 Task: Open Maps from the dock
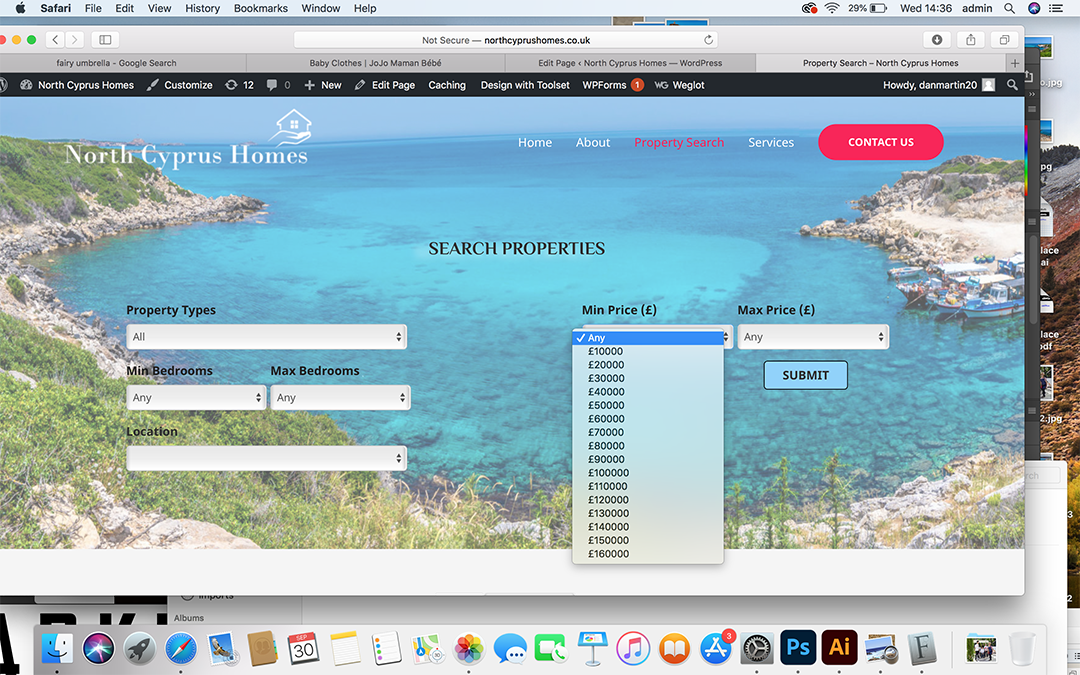(x=427, y=648)
